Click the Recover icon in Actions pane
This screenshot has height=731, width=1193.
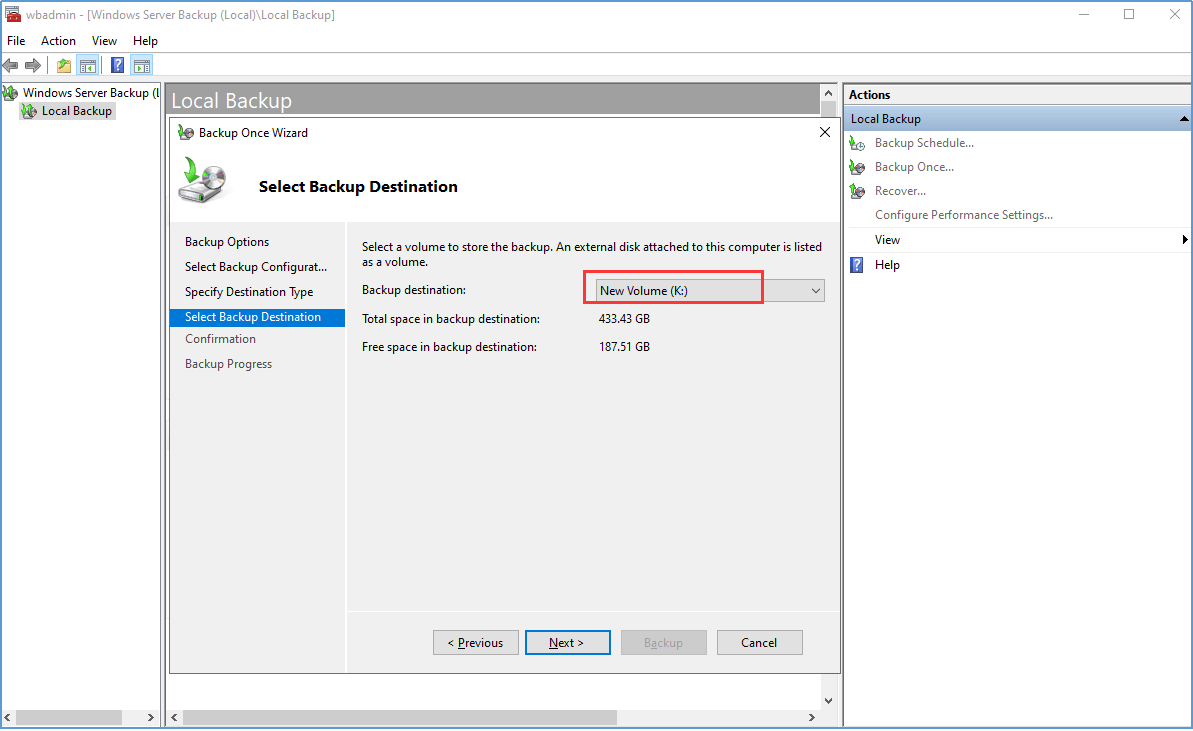(x=857, y=191)
